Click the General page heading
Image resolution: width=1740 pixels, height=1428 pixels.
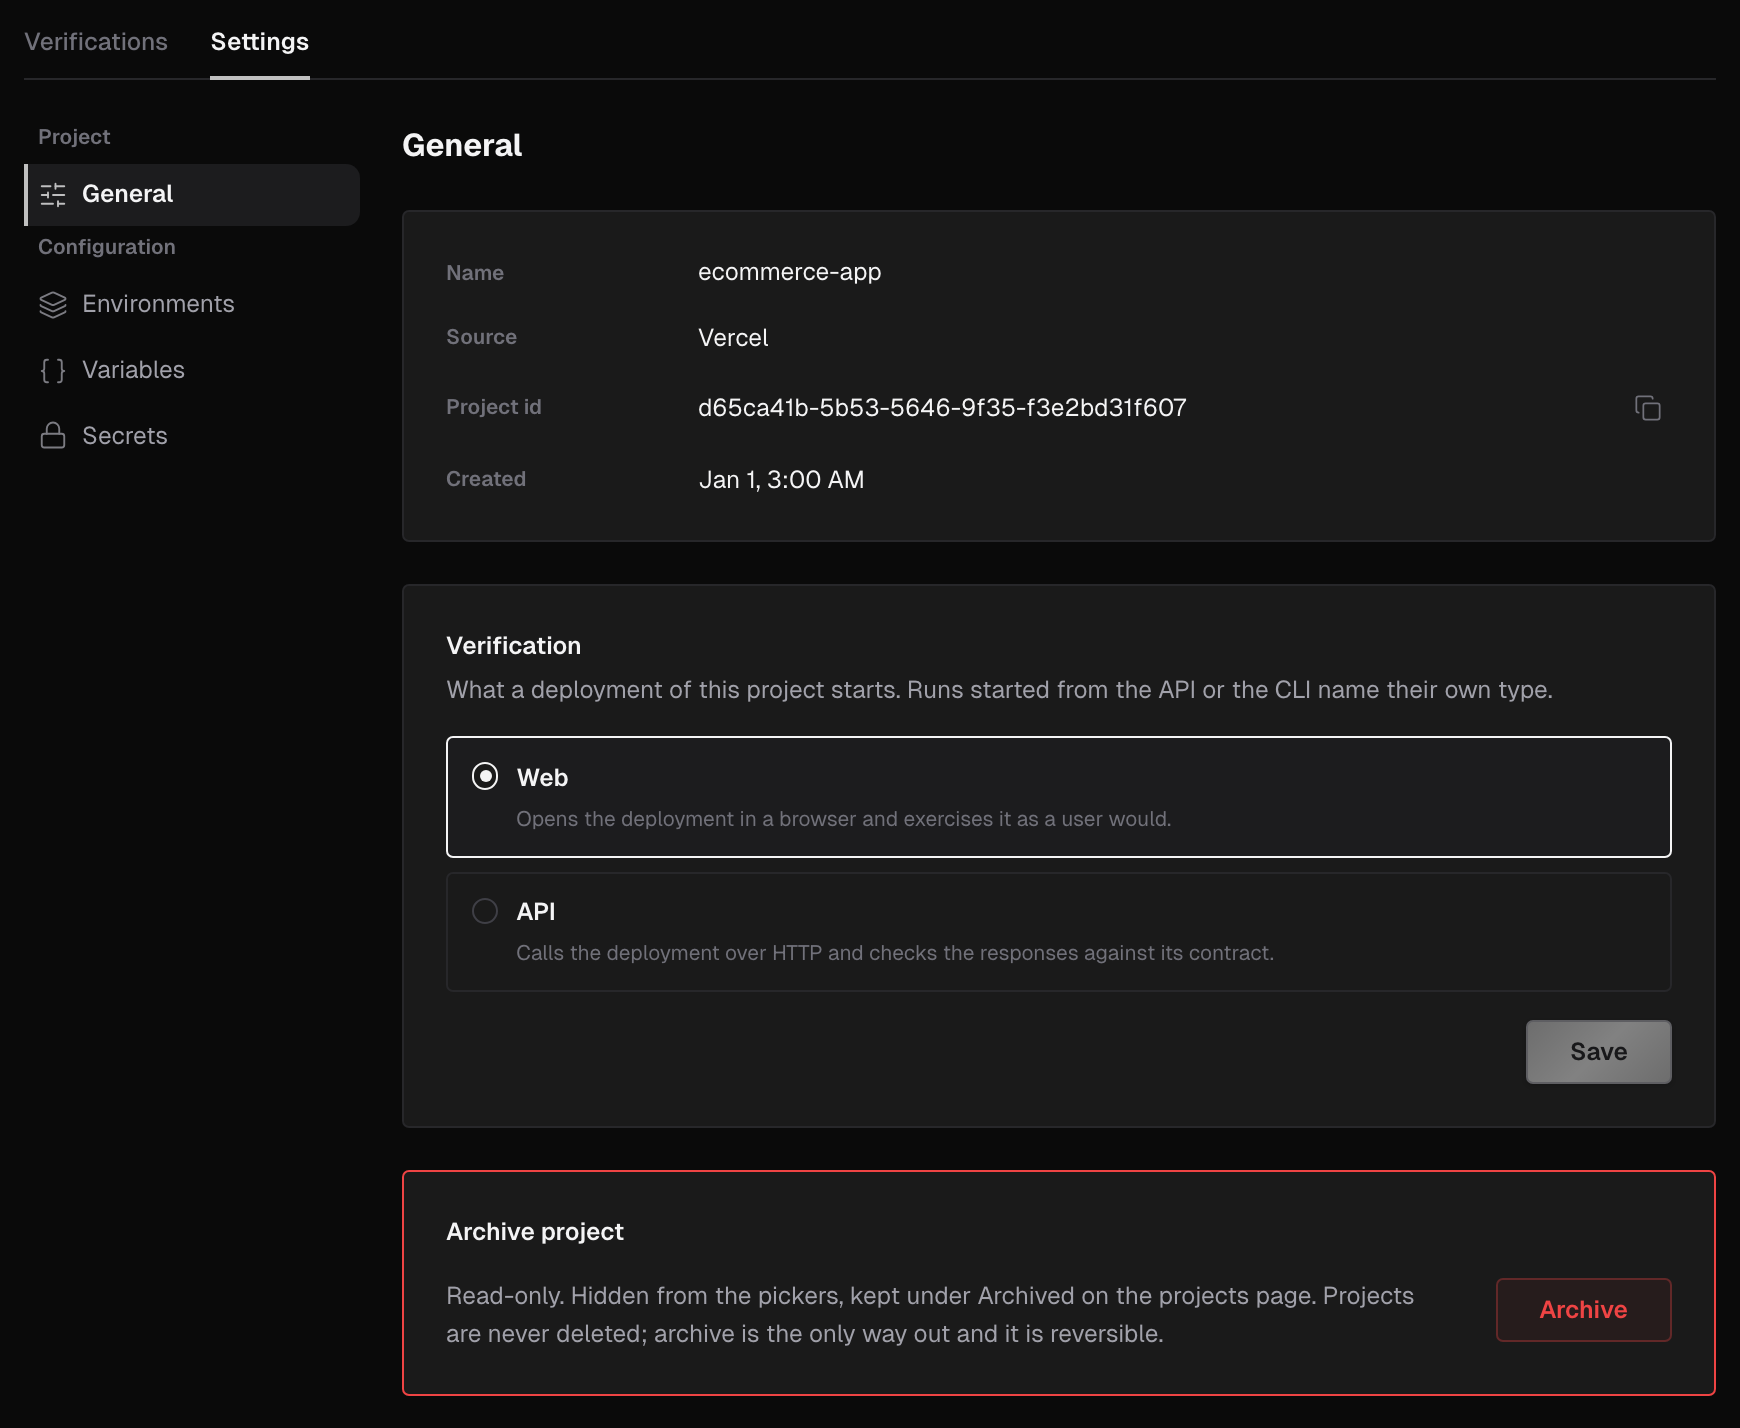pos(462,145)
